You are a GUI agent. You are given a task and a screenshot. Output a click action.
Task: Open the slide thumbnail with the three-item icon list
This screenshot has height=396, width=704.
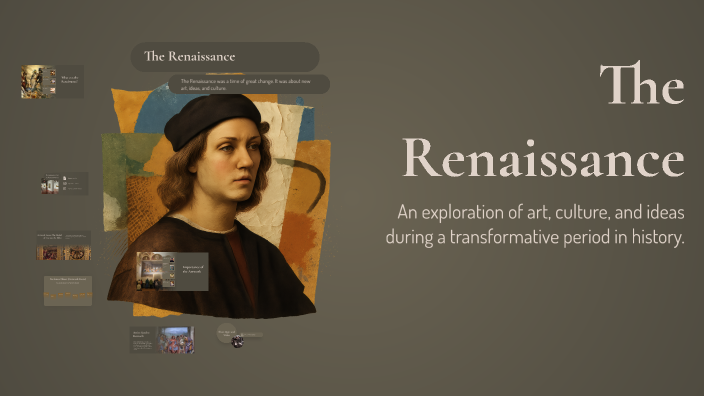pyautogui.click(x=64, y=183)
